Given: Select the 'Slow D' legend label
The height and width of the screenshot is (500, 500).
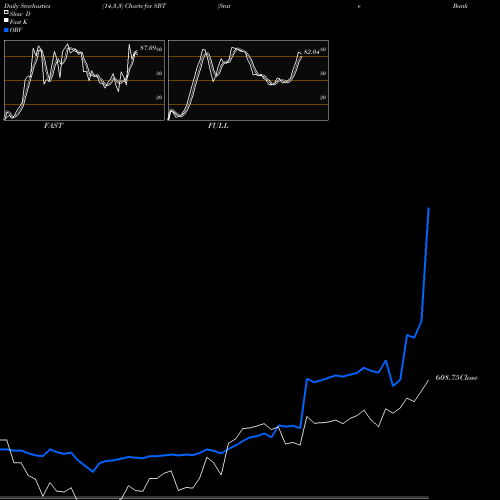Looking at the screenshot, I should tap(20, 14).
